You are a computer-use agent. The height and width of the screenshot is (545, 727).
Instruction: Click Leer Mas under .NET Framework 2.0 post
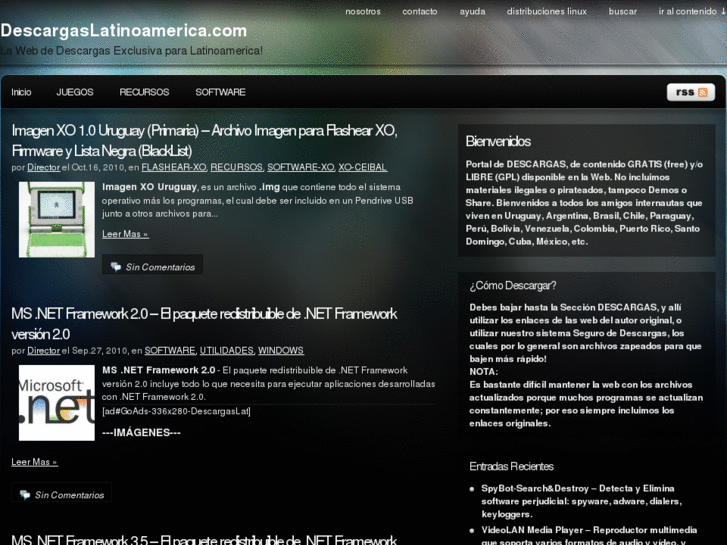coord(34,462)
